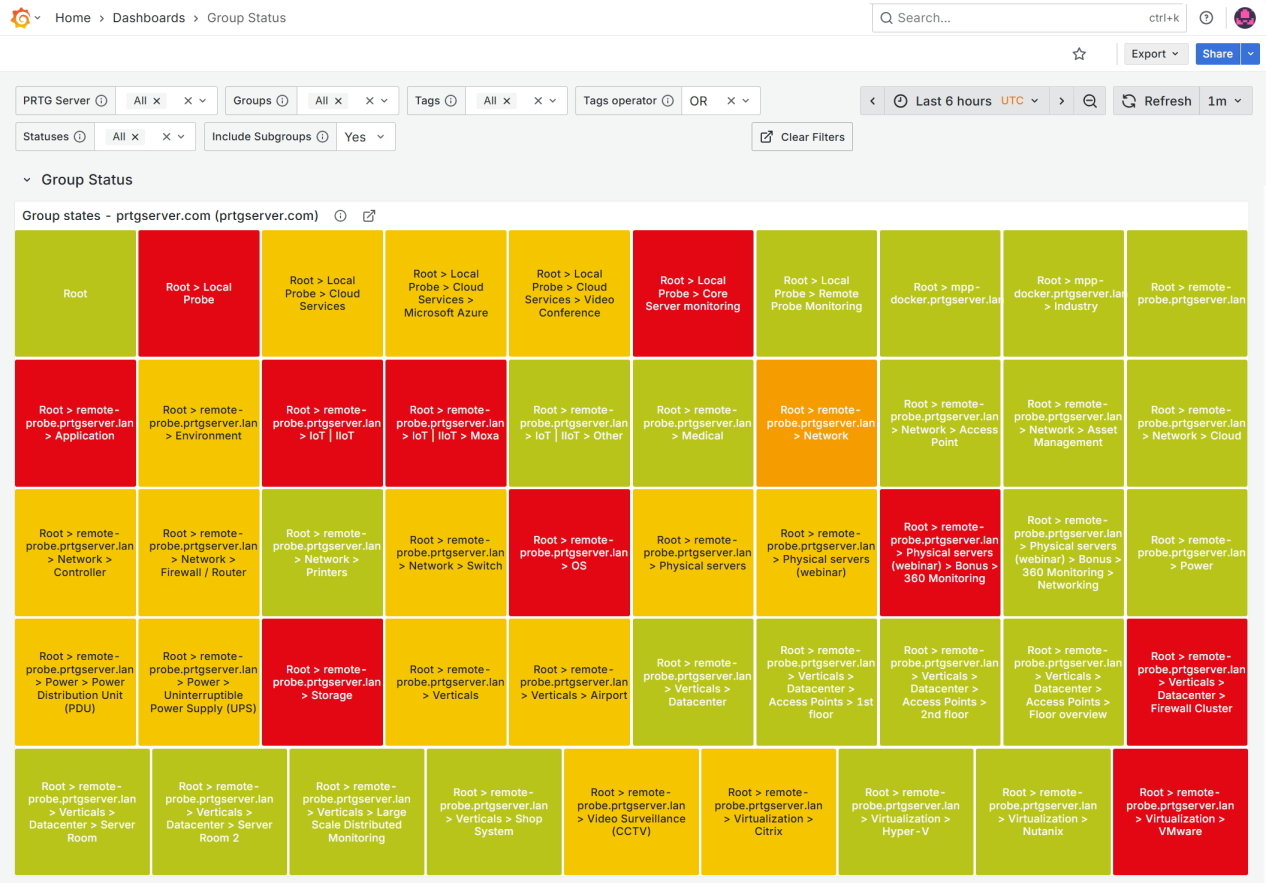Go to Home in the breadcrumb
Viewport: 1266px width, 883px height.
pyautogui.click(x=72, y=17)
